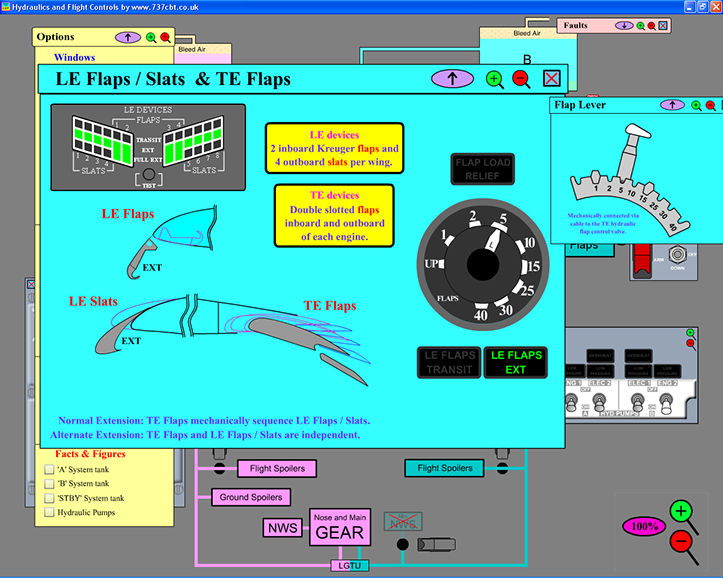Collapse the Options panel using its arrow

tap(128, 37)
